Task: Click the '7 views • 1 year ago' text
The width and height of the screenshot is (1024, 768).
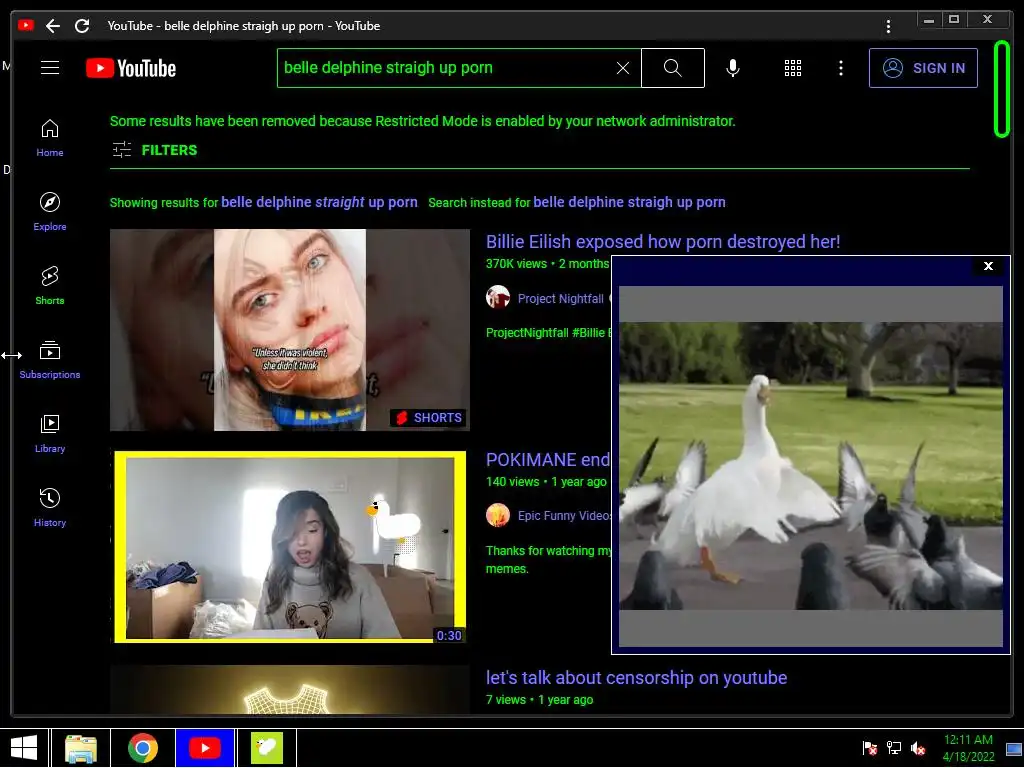Action: click(539, 700)
